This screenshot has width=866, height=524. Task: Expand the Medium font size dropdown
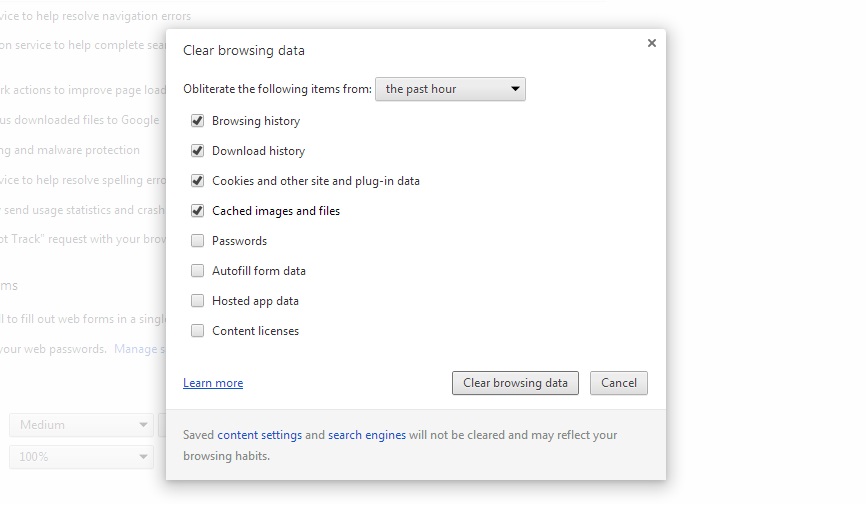pyautogui.click(x=81, y=425)
